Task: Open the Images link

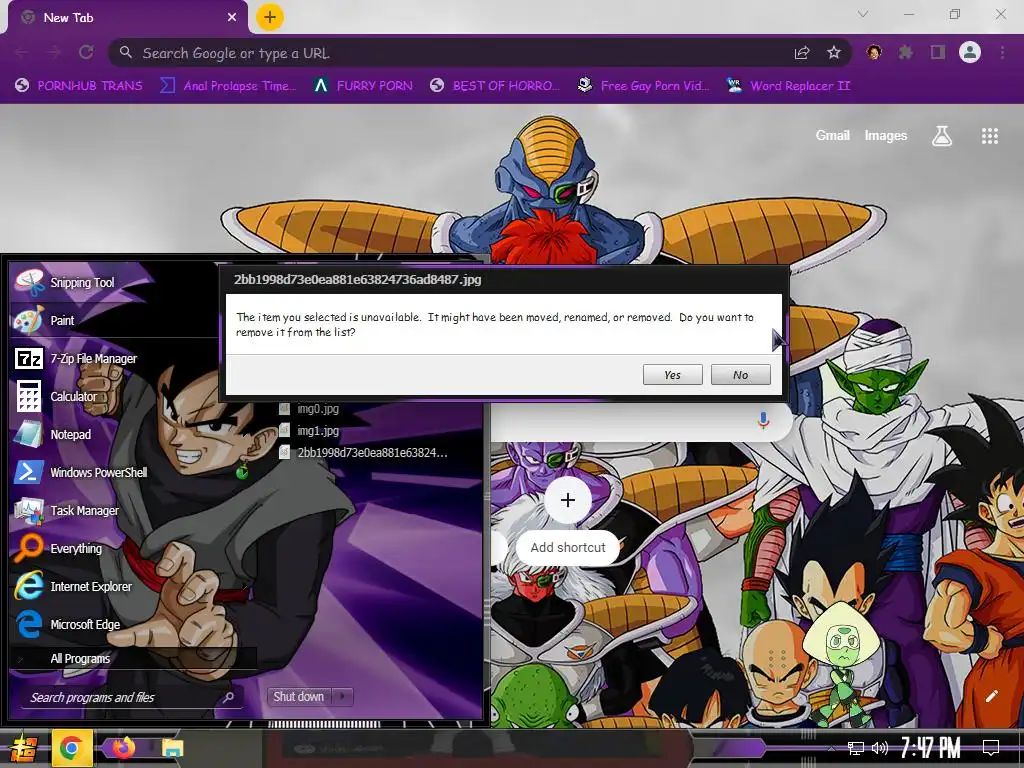Action: tap(886, 135)
